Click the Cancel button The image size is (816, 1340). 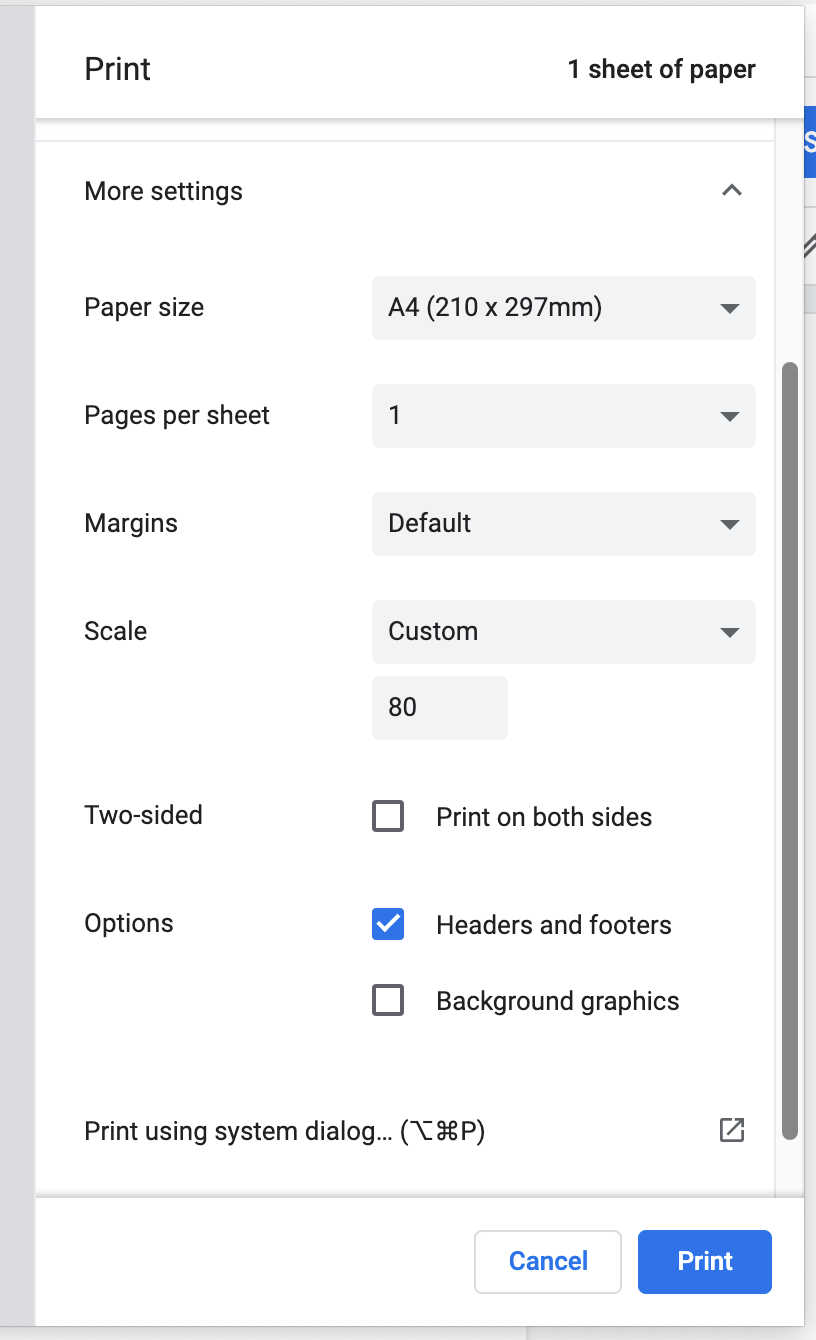click(x=547, y=1261)
